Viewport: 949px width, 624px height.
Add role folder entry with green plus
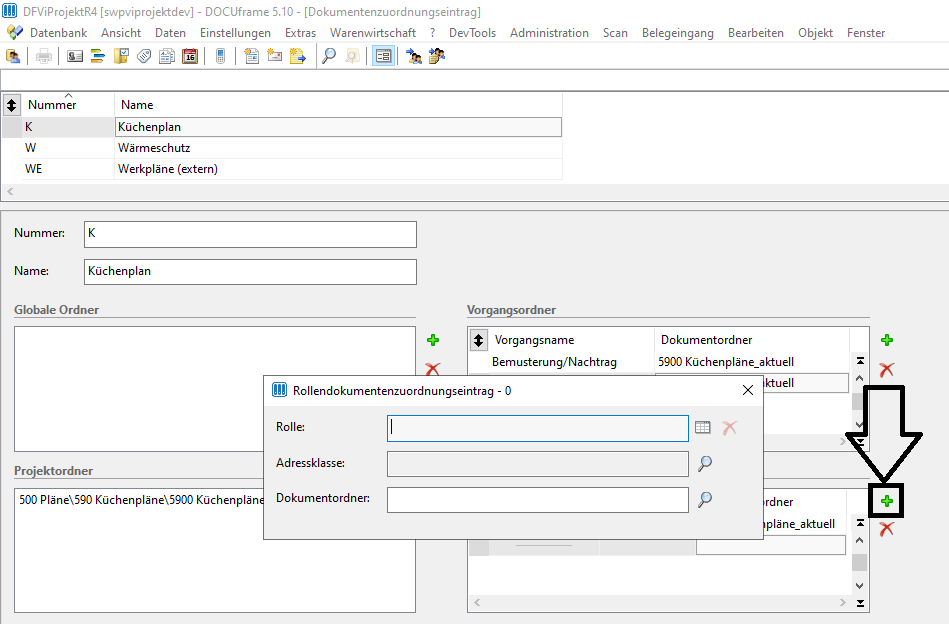887,501
